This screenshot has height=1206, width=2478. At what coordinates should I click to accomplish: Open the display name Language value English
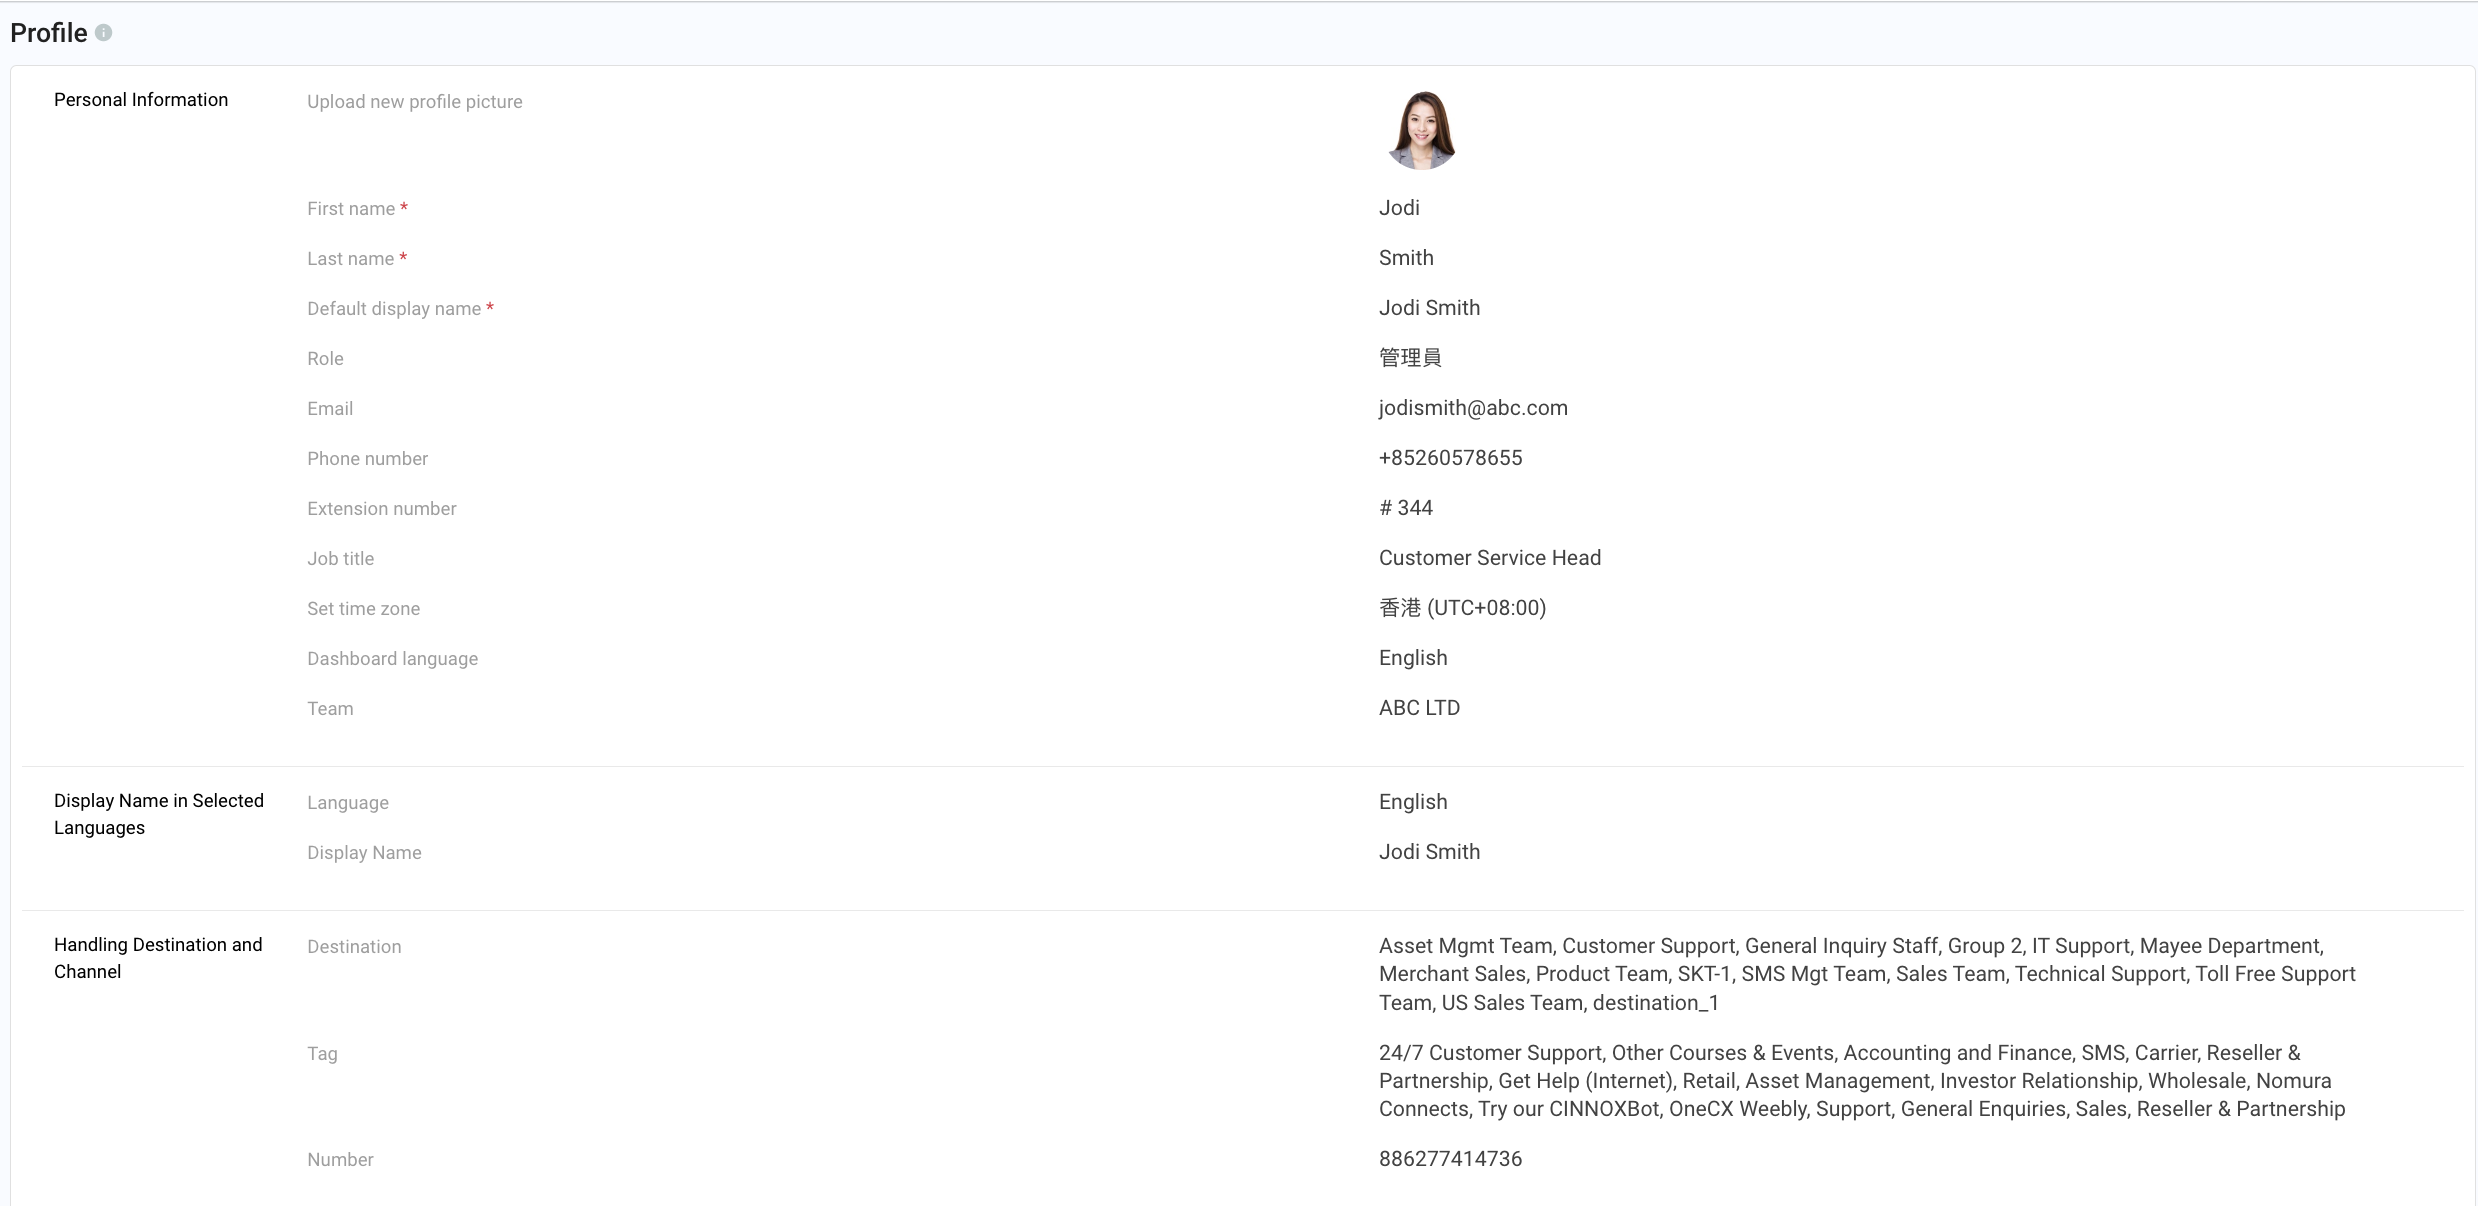[1413, 802]
